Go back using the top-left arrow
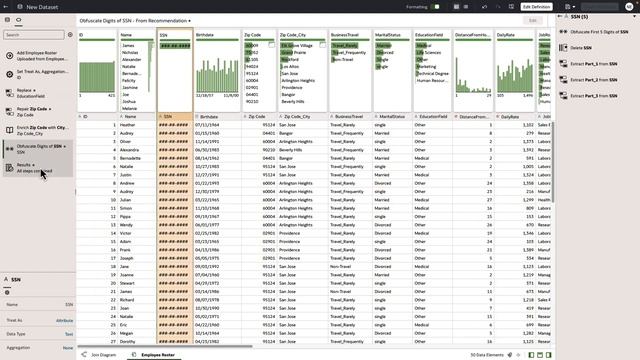Screen dimensions: 640x360 pos(6,7)
